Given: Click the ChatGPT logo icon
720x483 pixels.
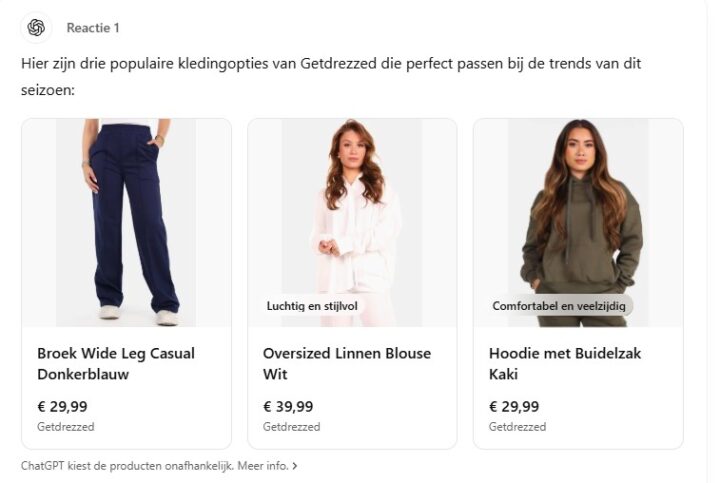Looking at the screenshot, I should (36, 28).
